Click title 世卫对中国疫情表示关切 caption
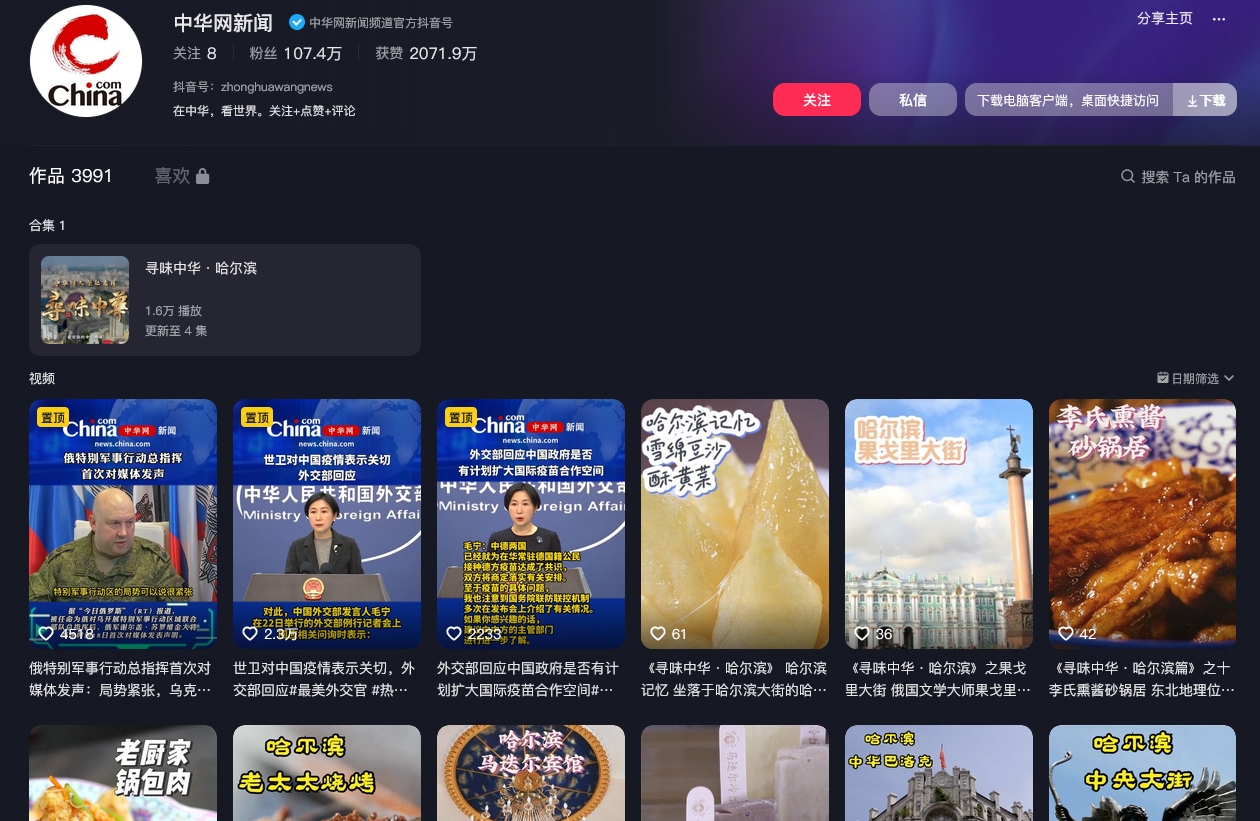The width and height of the screenshot is (1260, 821). click(x=324, y=679)
